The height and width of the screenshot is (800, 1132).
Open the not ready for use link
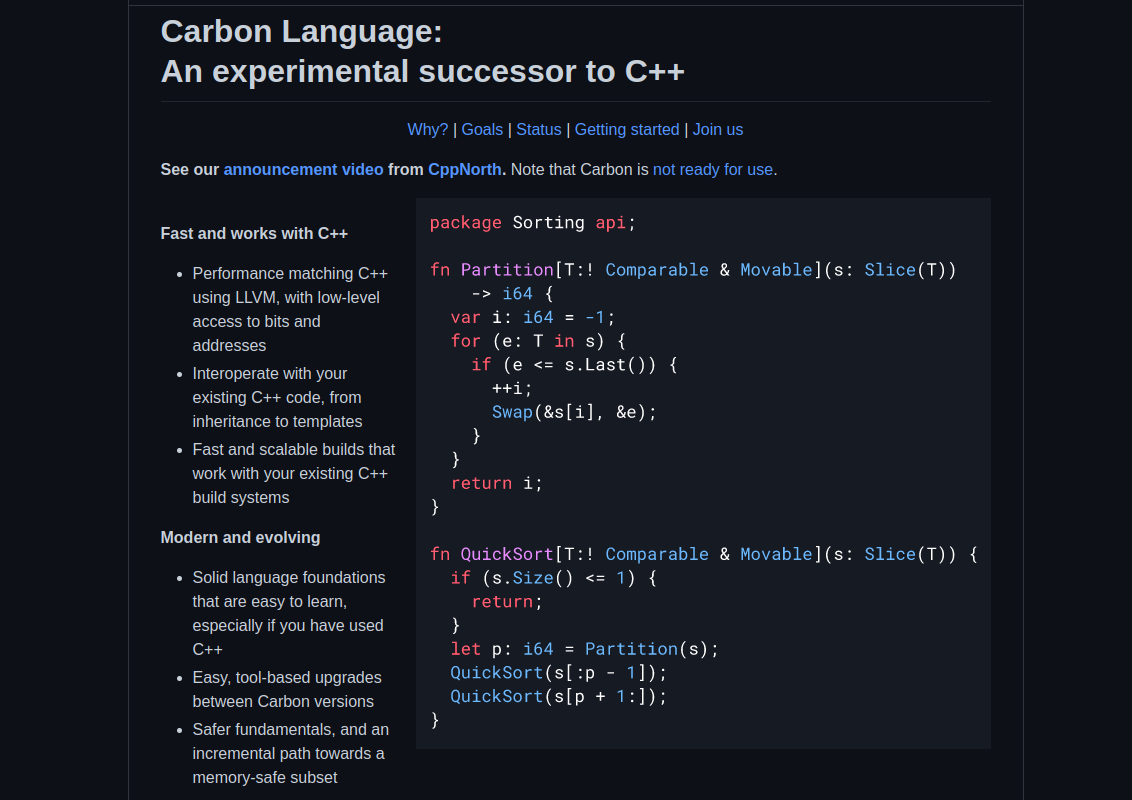713,170
